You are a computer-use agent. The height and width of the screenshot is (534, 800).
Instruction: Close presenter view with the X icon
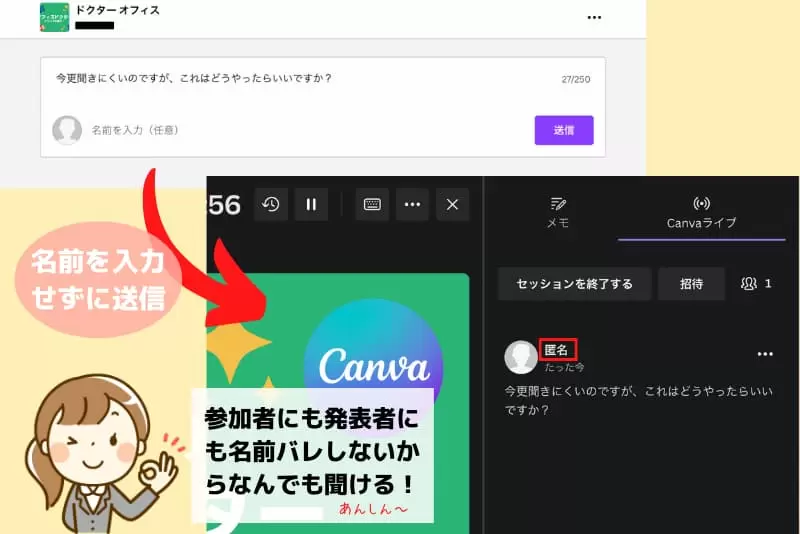coord(452,205)
